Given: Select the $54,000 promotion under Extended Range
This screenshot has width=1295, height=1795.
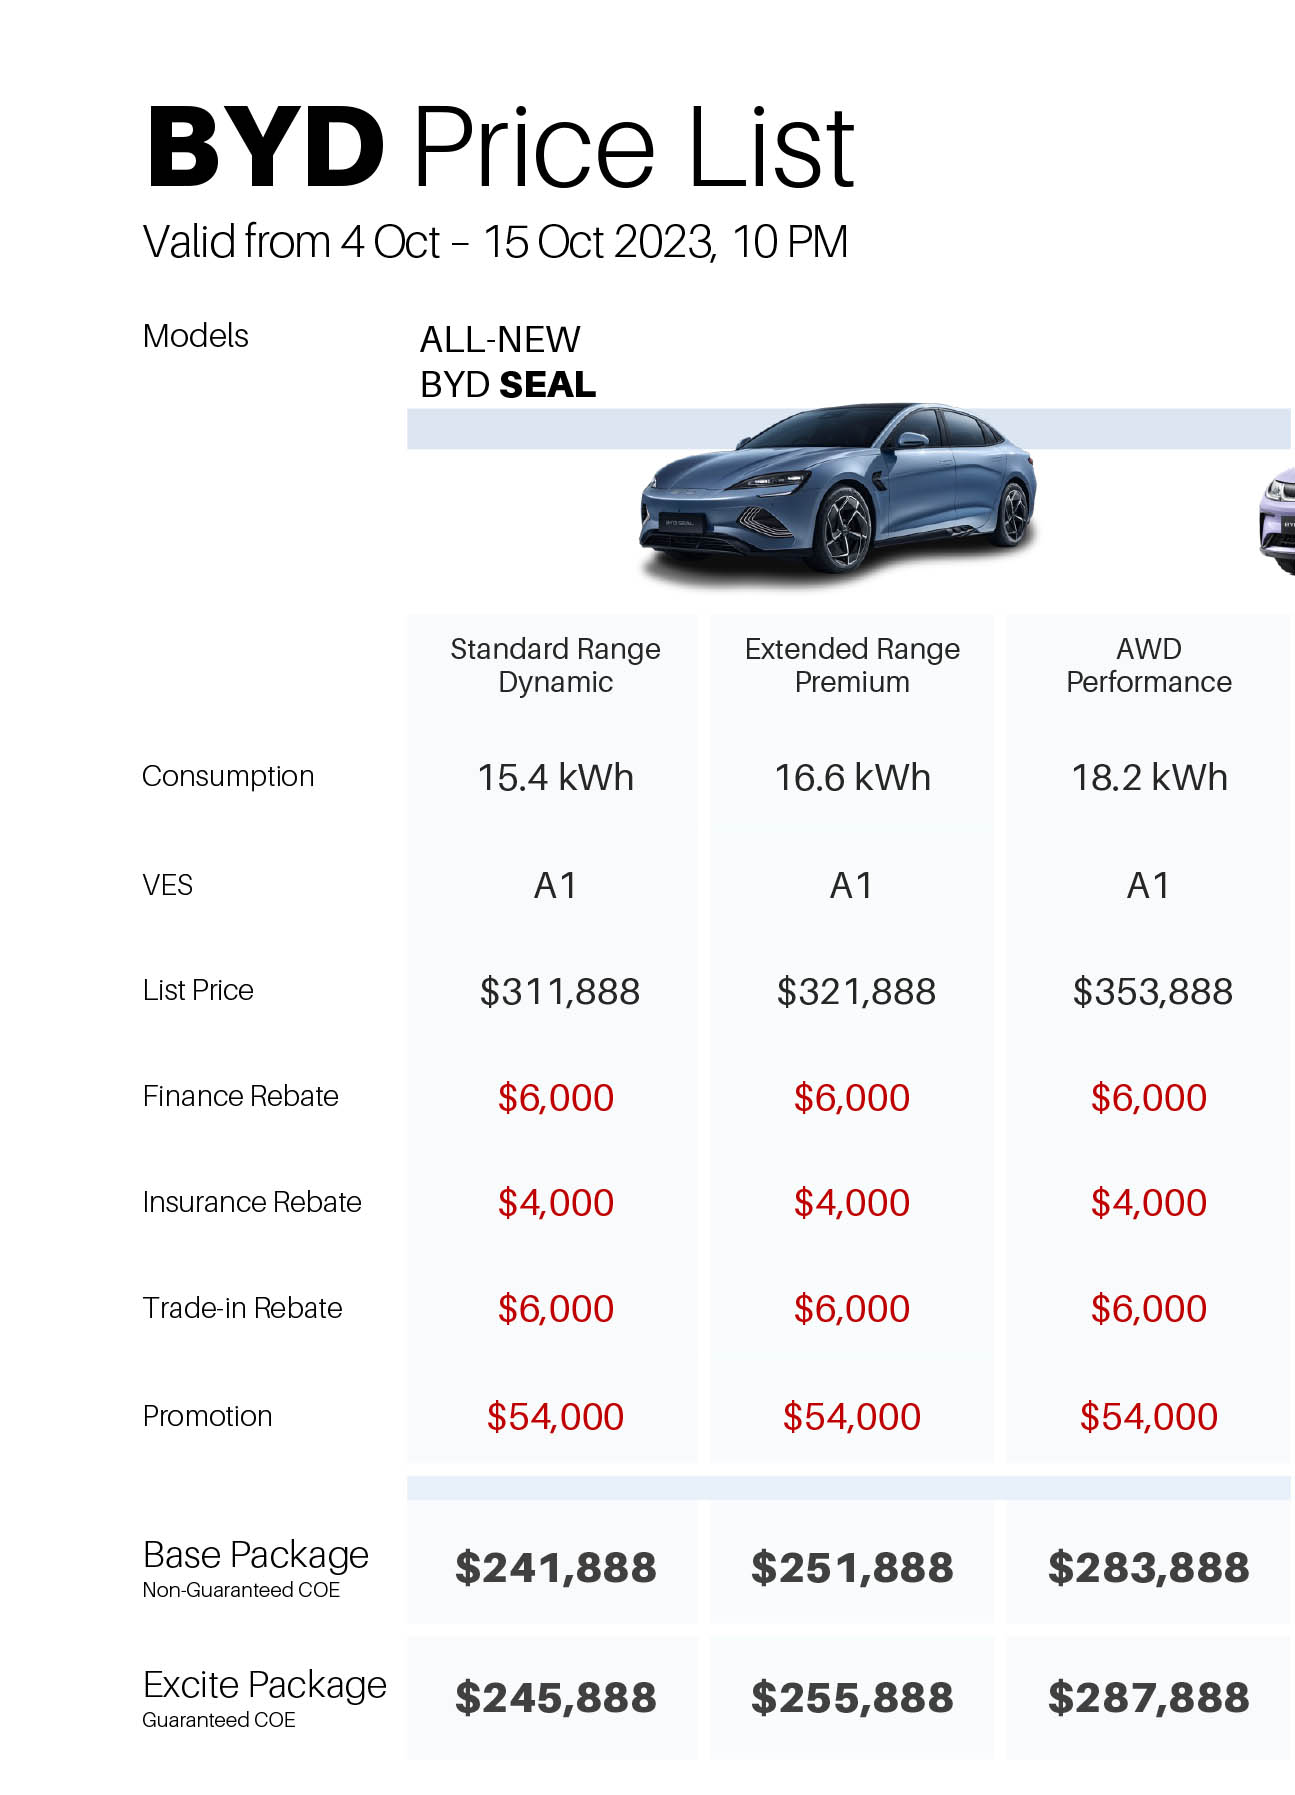Looking at the screenshot, I should [x=852, y=1417].
